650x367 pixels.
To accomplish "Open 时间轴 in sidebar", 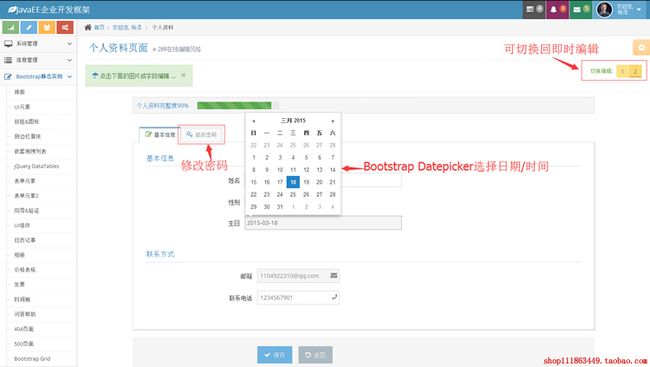I will [22, 299].
